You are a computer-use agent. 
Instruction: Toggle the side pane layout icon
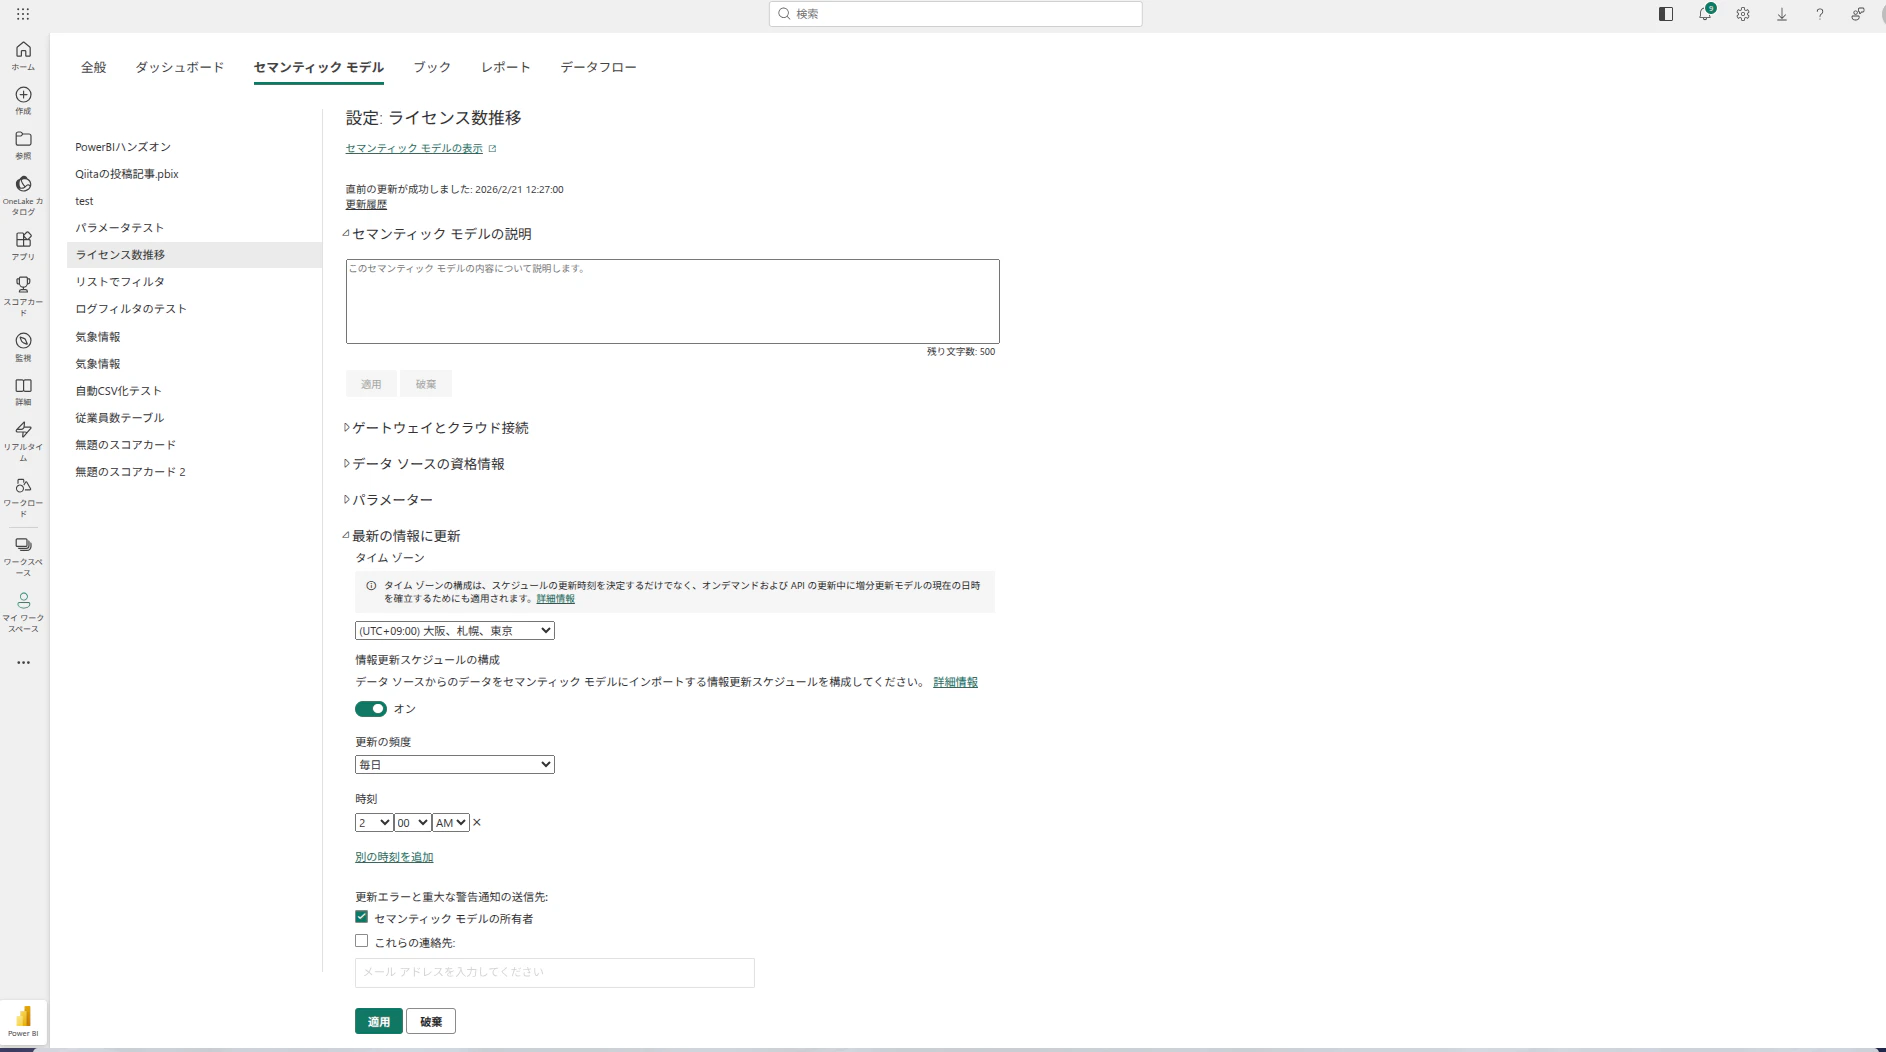click(x=1666, y=14)
